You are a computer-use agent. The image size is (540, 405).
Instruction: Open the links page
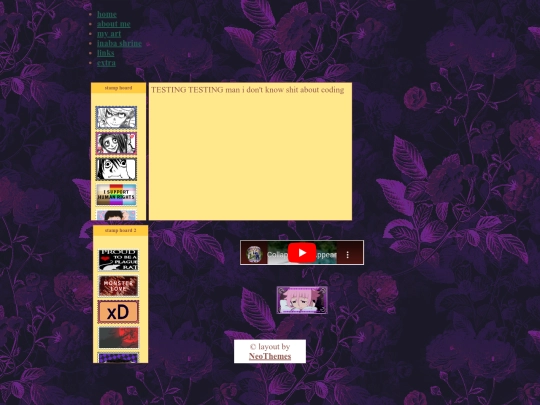(105, 53)
